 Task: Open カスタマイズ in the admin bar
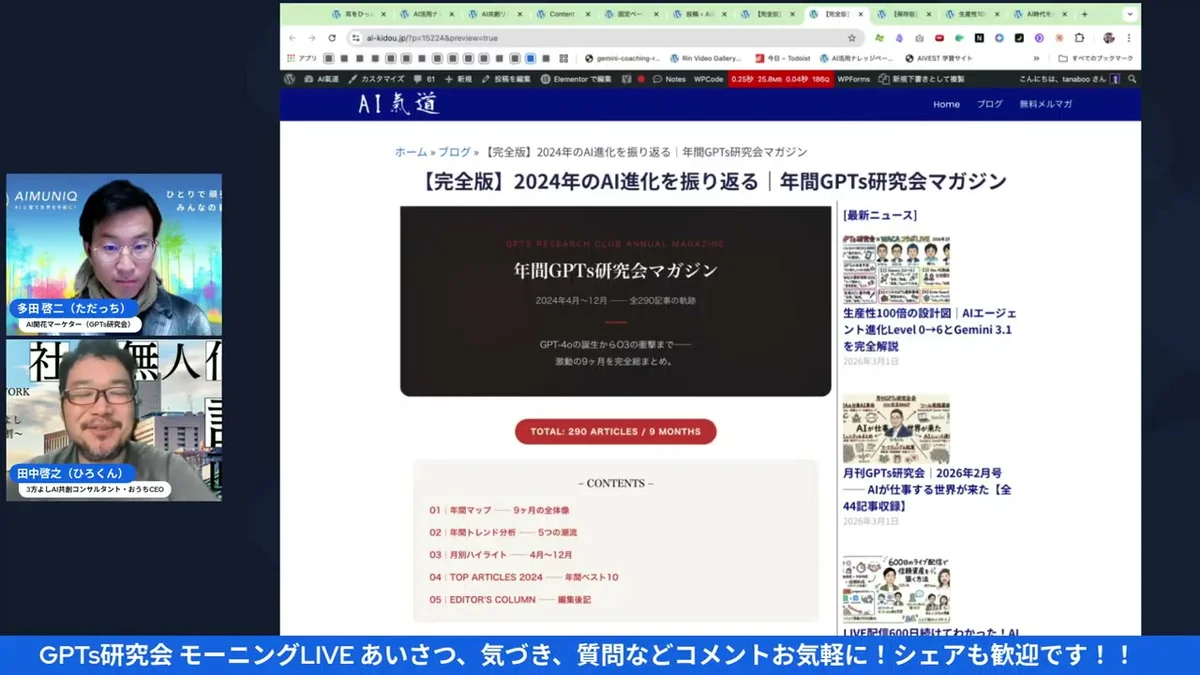tap(382, 78)
